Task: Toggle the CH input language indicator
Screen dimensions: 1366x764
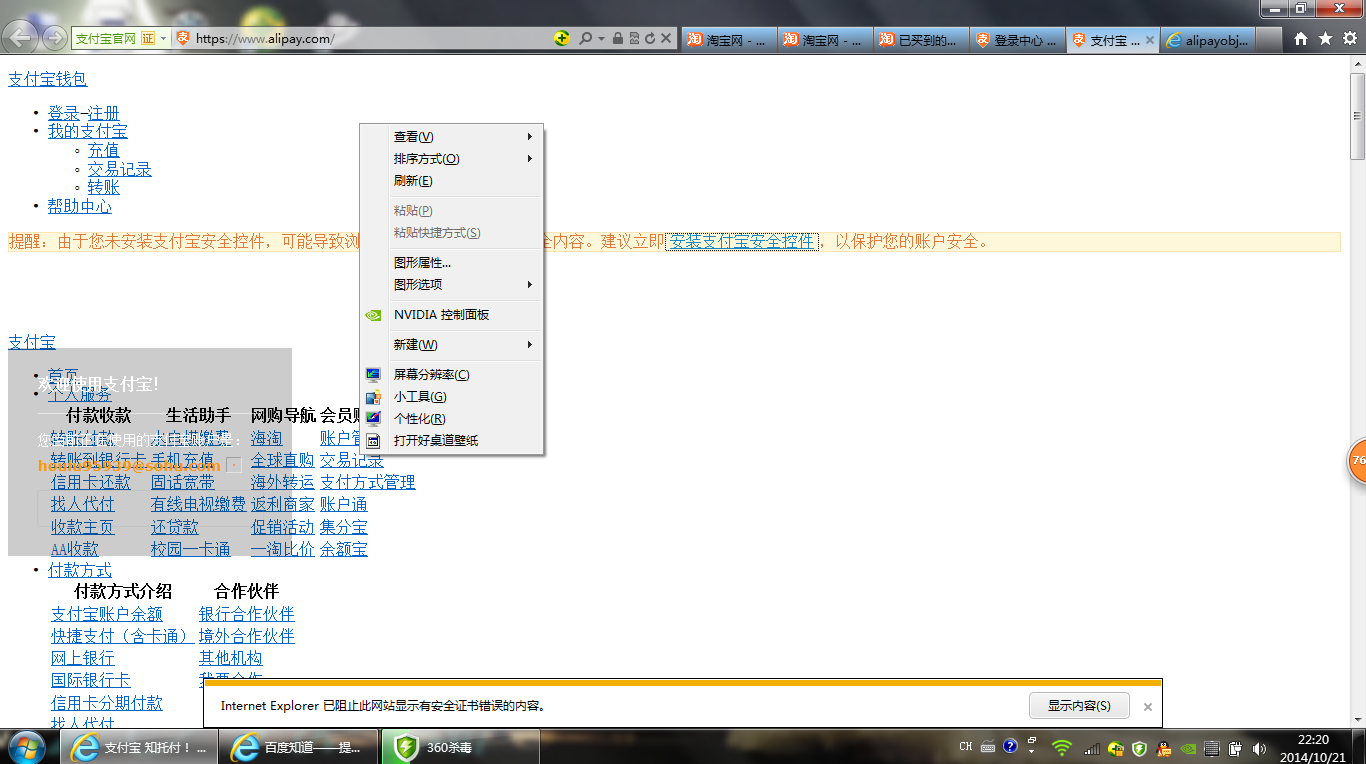Action: 964,746
